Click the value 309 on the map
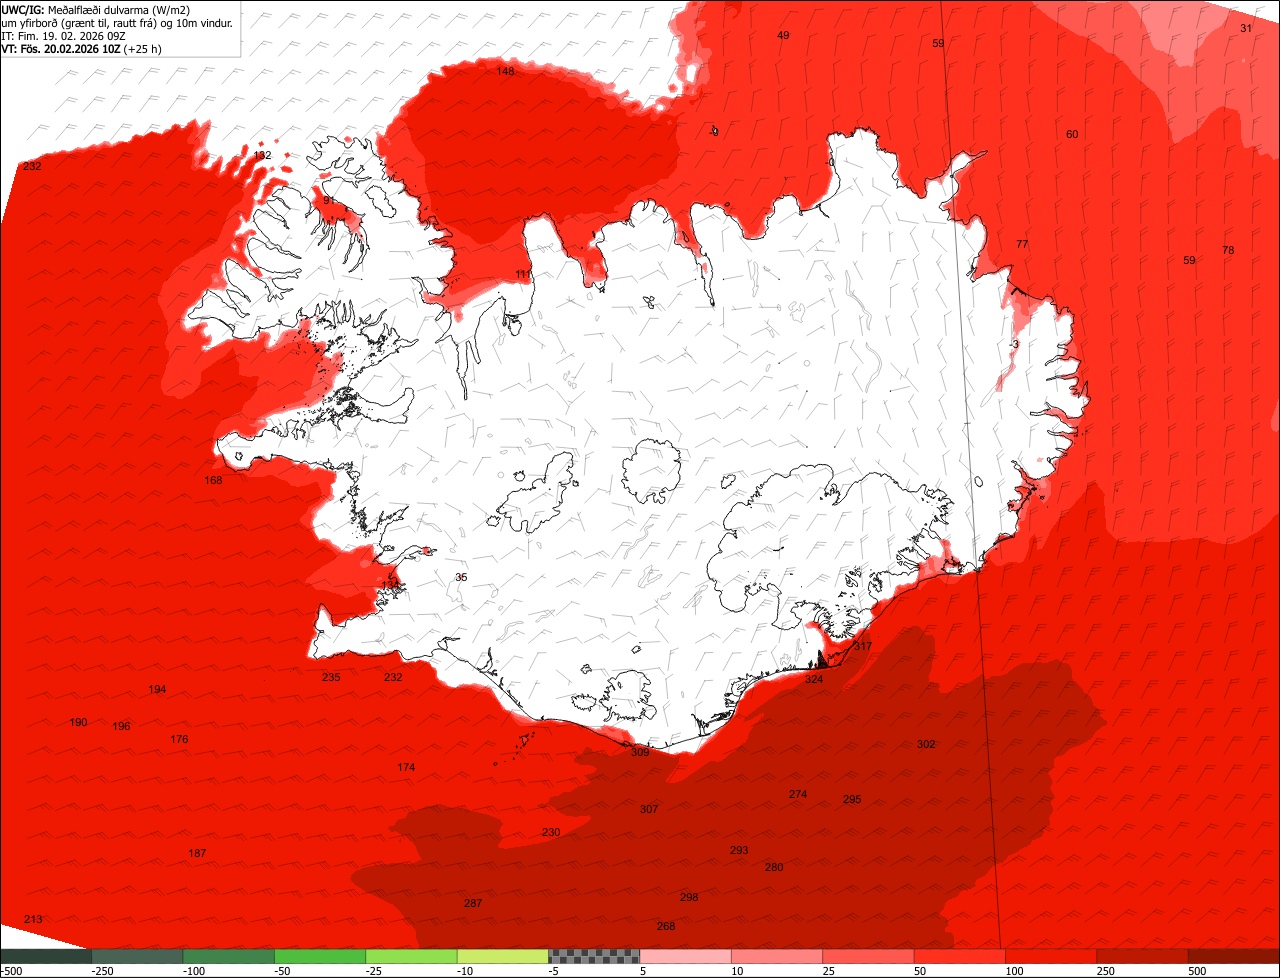Screen dimensions: 1280x978 pos(640,752)
